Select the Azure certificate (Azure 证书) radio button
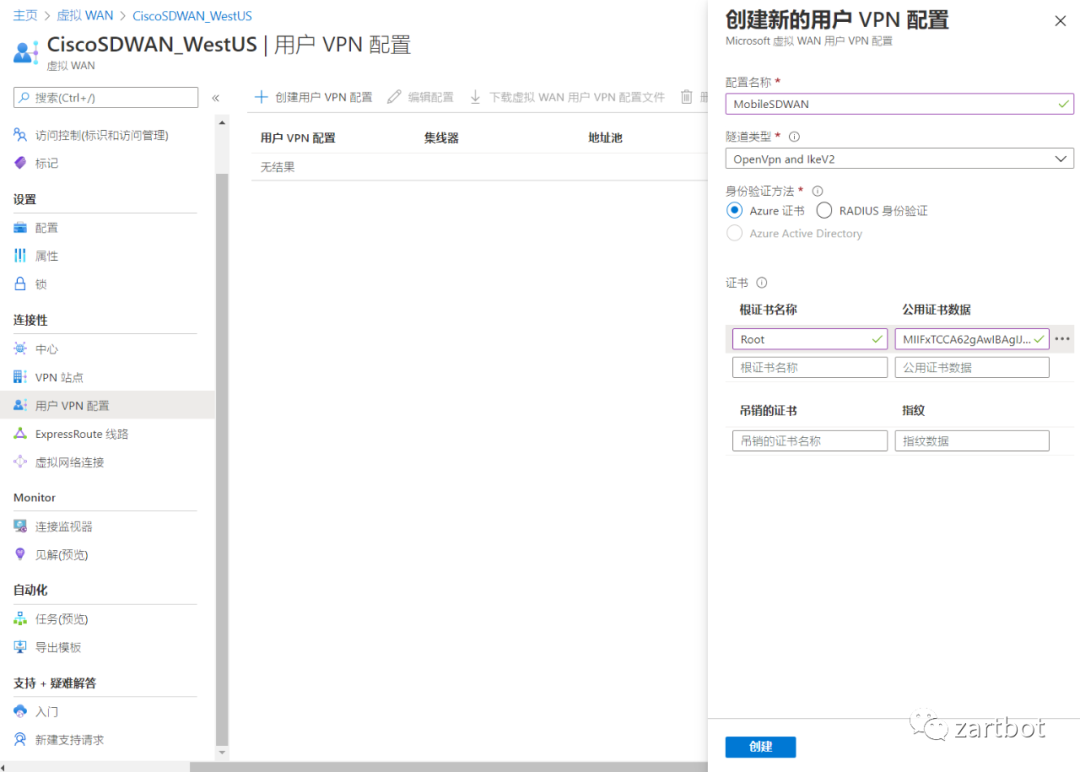Viewport: 1080px width, 772px height. (x=735, y=210)
